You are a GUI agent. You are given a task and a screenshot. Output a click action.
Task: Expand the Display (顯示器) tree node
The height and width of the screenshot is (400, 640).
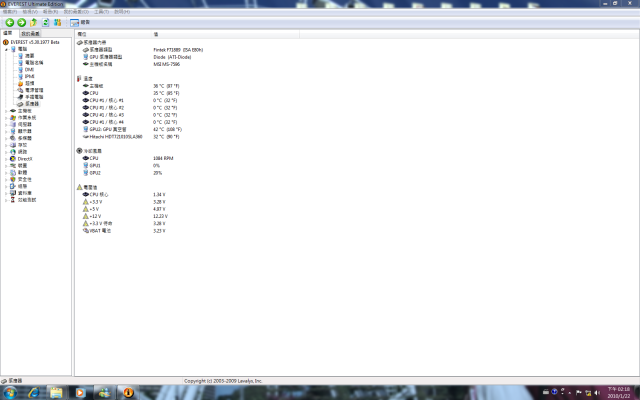(x=6, y=131)
